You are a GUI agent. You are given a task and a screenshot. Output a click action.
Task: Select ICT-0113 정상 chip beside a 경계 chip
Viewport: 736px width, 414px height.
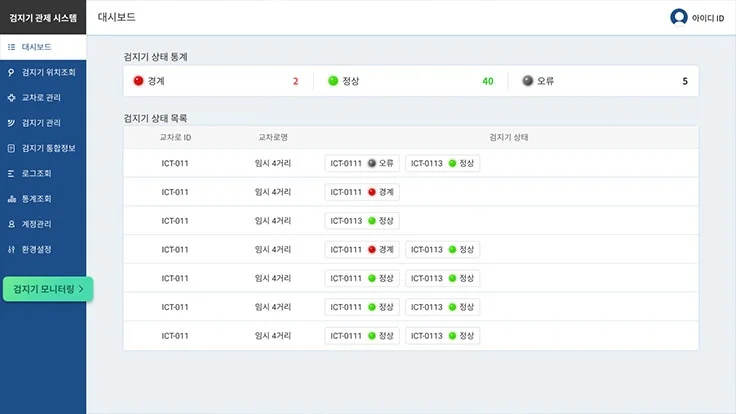443,249
